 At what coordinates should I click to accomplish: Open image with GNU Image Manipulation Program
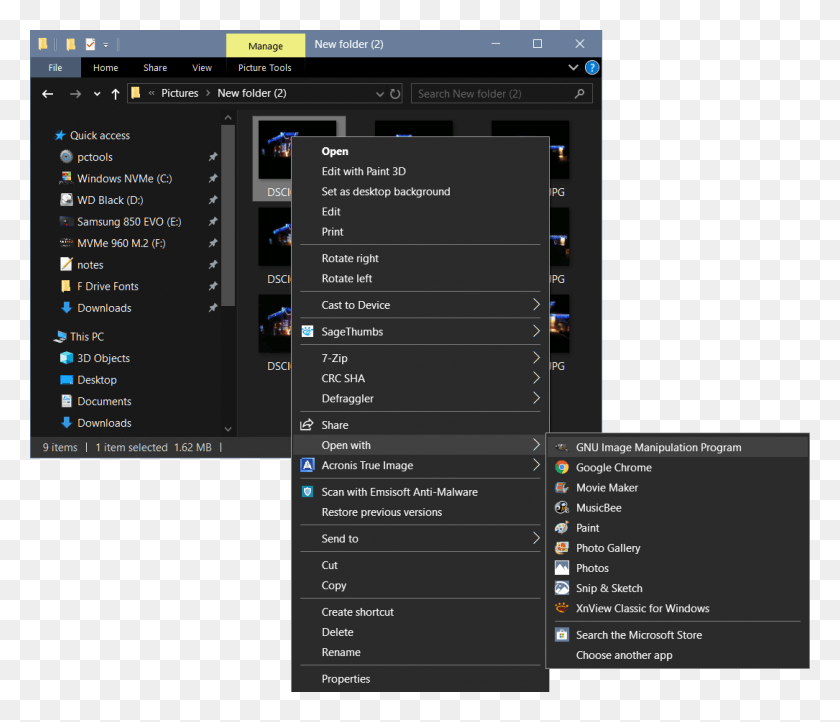(x=658, y=447)
